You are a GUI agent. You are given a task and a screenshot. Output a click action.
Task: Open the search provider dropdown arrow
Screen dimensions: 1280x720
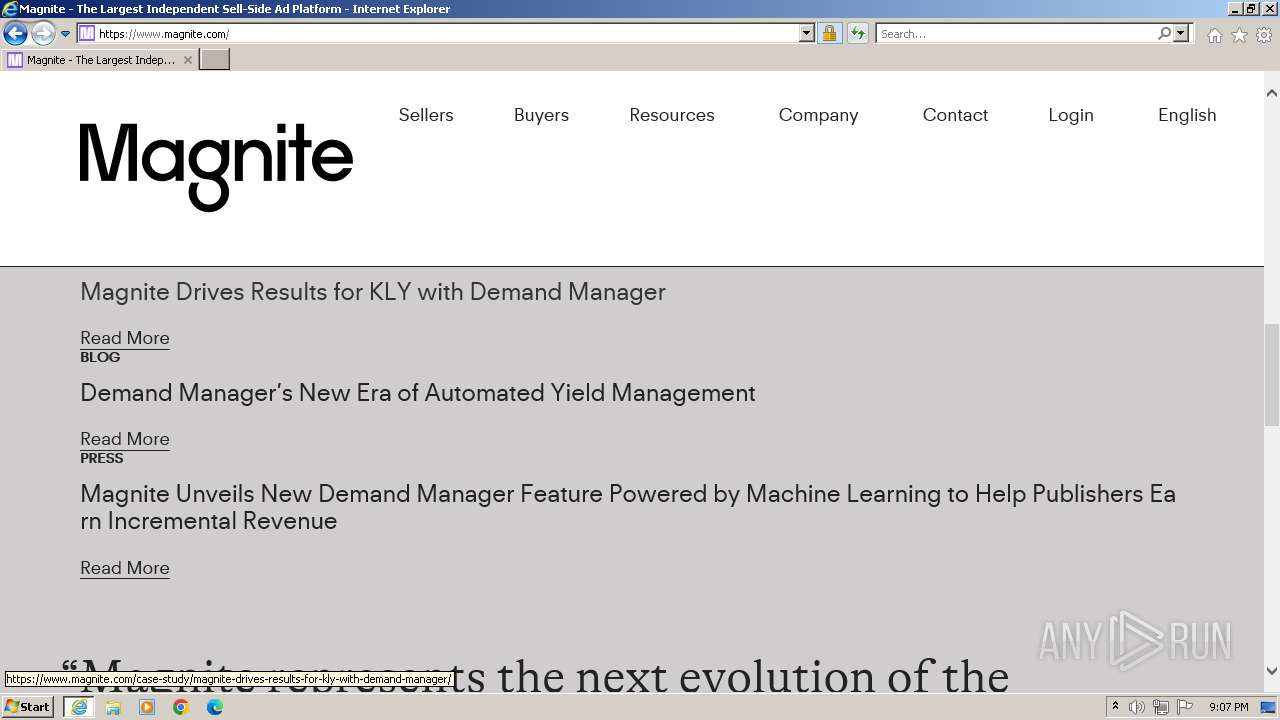(1181, 34)
